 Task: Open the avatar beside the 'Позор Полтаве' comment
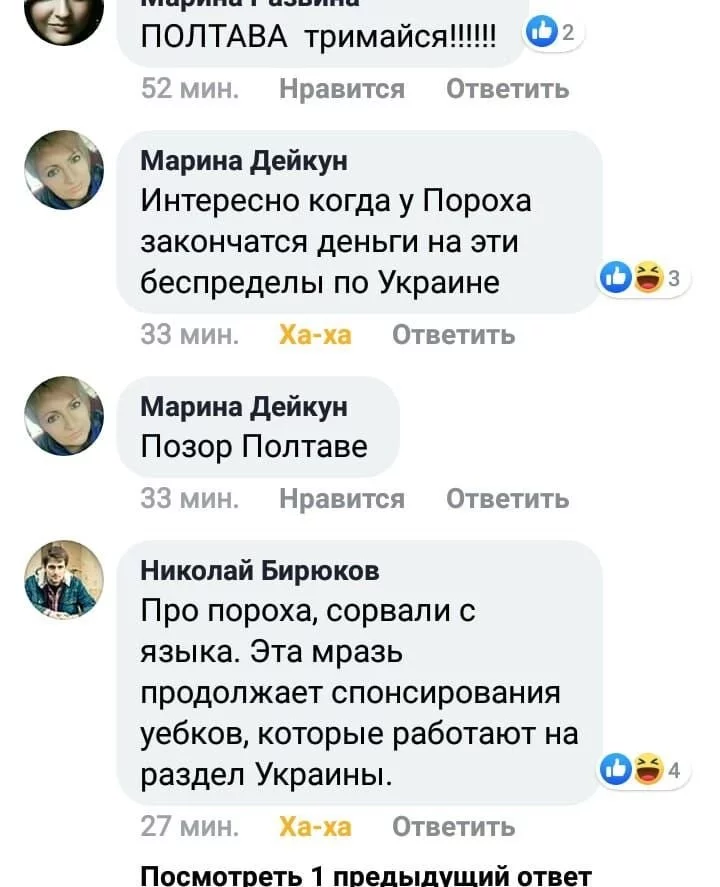click(64, 415)
